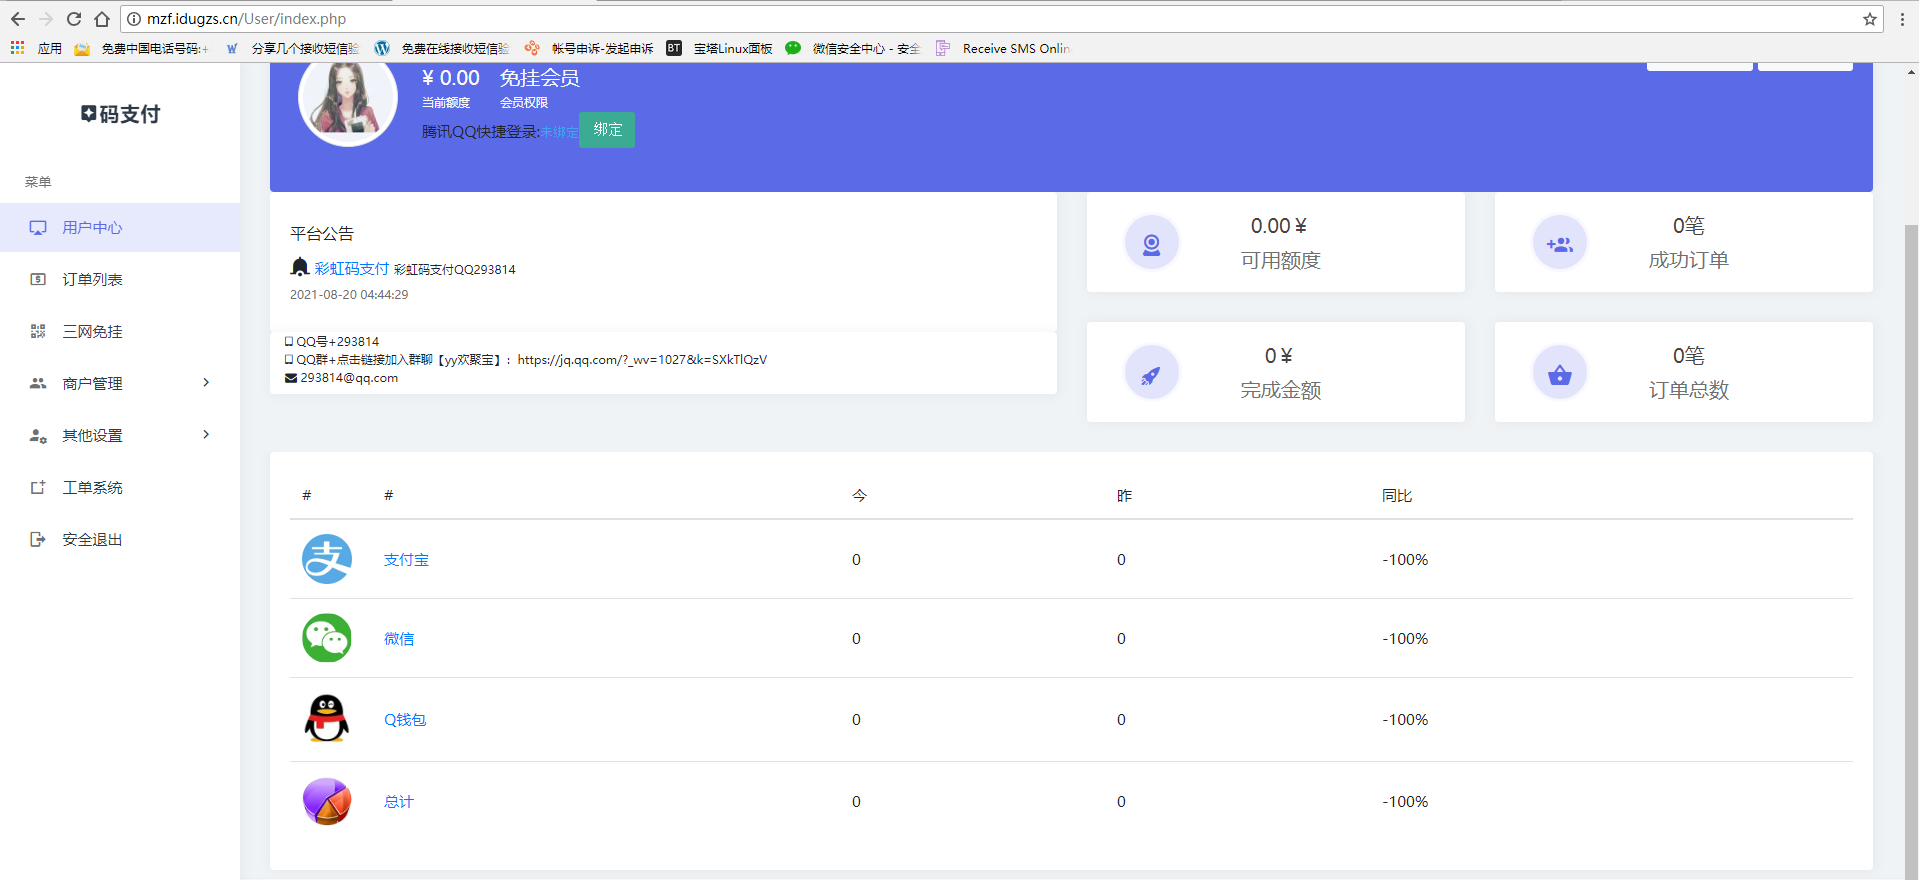
Task: Expand the 商户管理 submenu
Action: [x=120, y=383]
